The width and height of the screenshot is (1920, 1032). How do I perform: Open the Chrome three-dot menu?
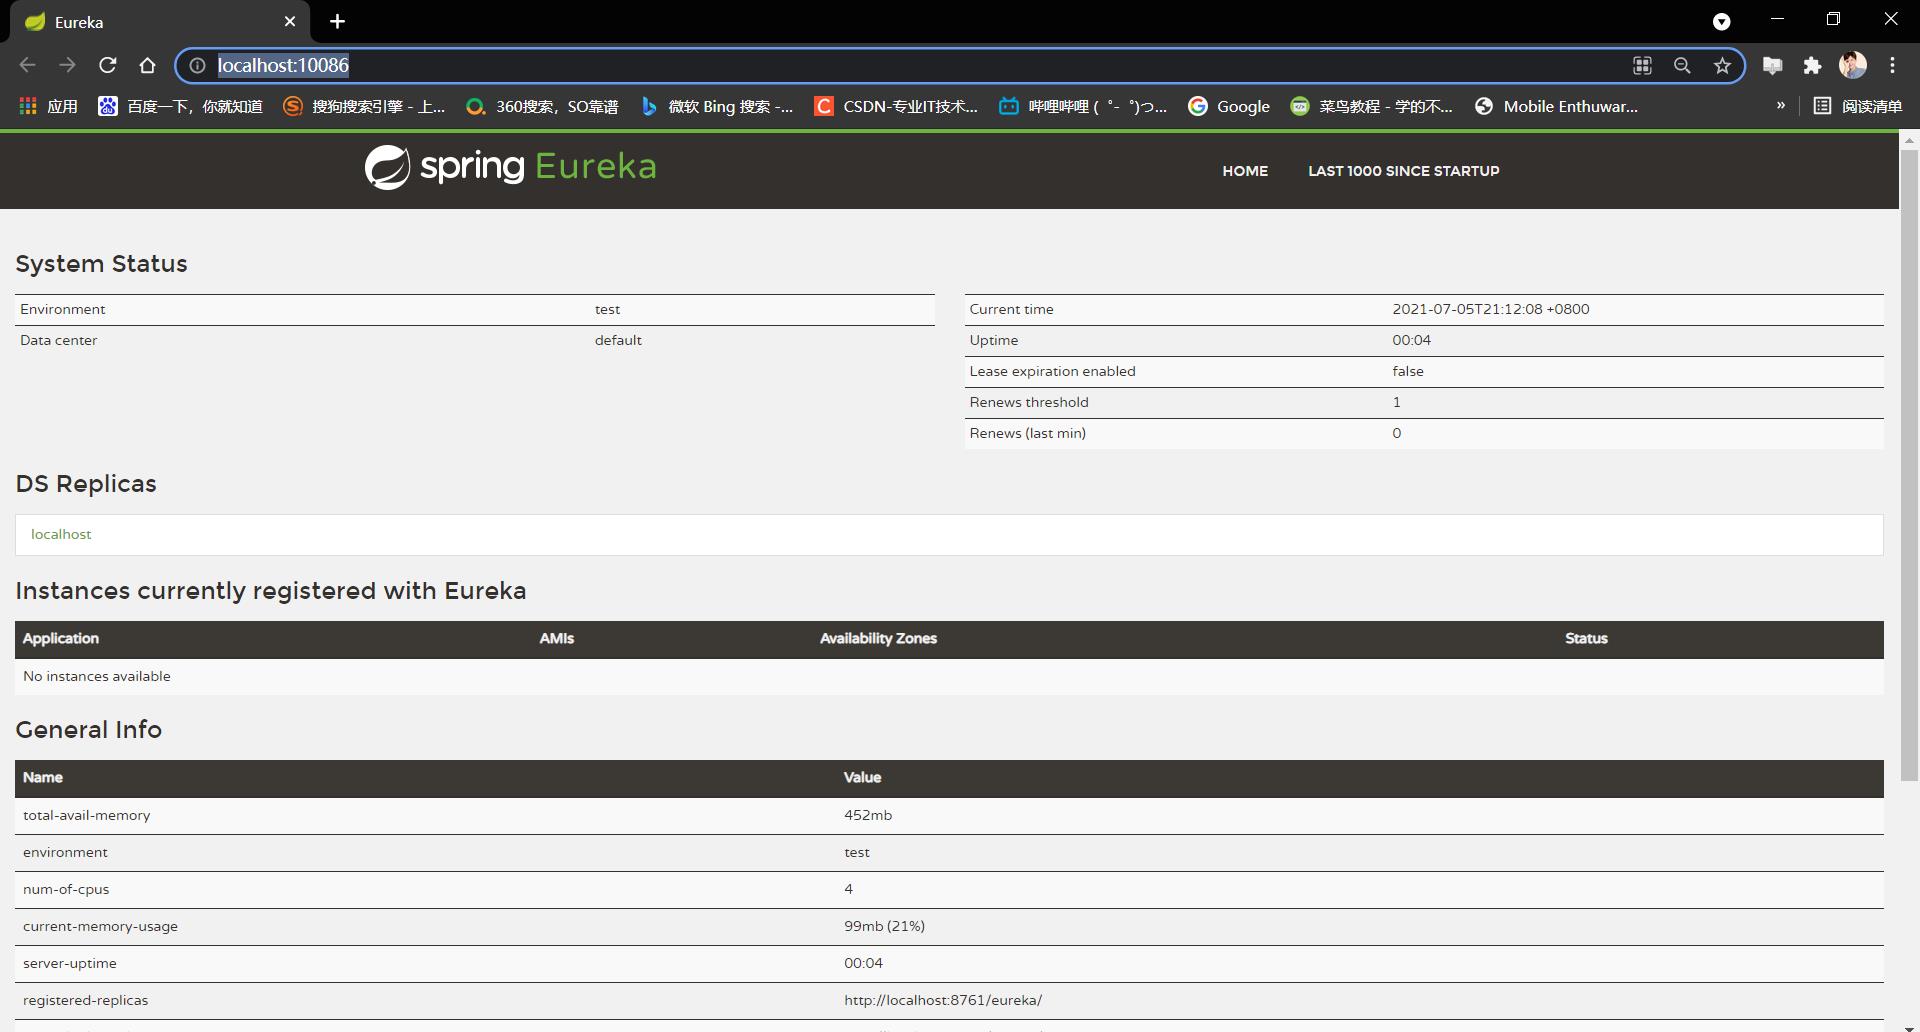click(x=1892, y=65)
